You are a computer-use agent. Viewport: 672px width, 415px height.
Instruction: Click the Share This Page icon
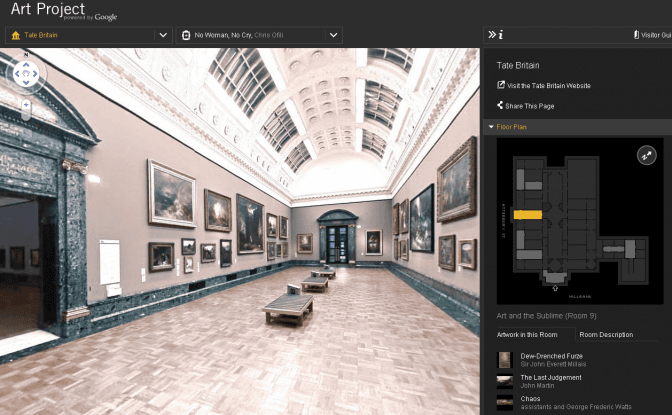[501, 105]
